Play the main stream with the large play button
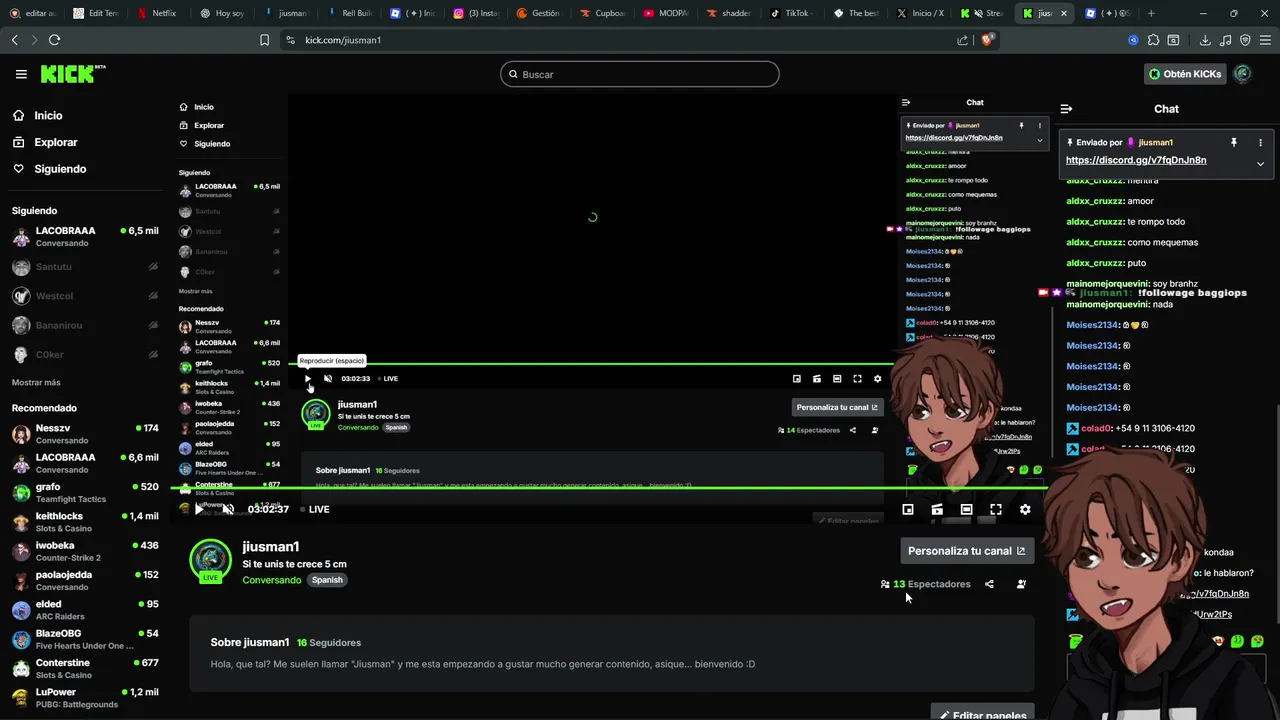The width and height of the screenshot is (1280, 720). click(199, 509)
